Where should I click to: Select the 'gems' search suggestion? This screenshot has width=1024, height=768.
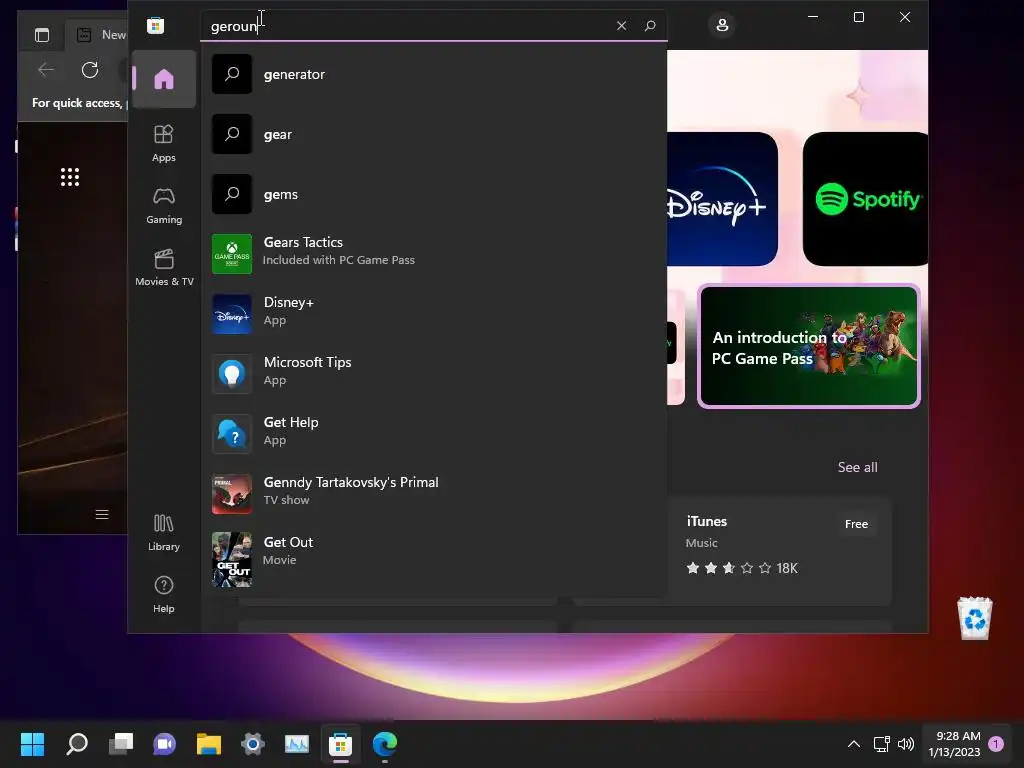point(434,195)
